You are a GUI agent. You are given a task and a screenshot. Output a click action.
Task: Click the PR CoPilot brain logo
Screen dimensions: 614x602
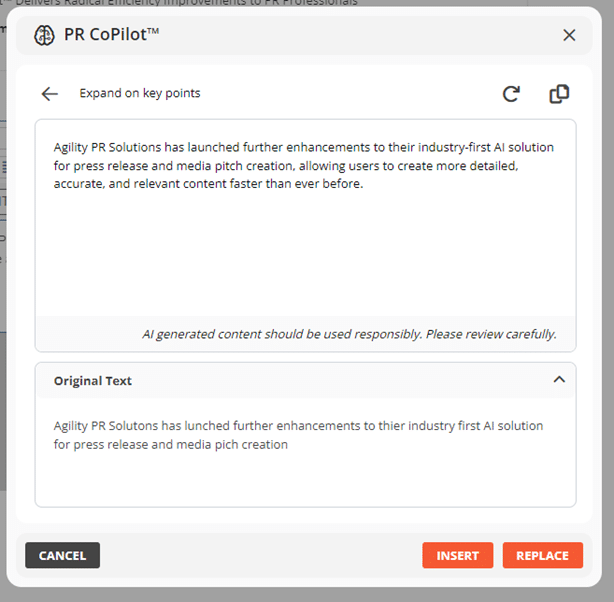pos(44,36)
